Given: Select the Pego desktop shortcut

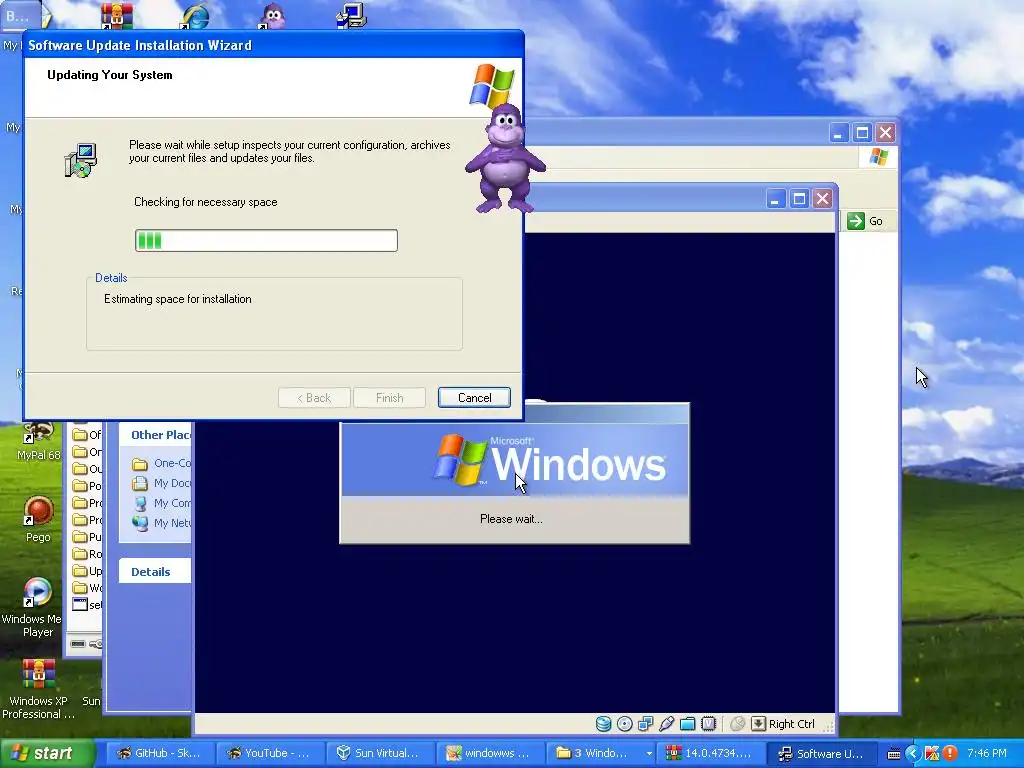Looking at the screenshot, I should 39,520.
